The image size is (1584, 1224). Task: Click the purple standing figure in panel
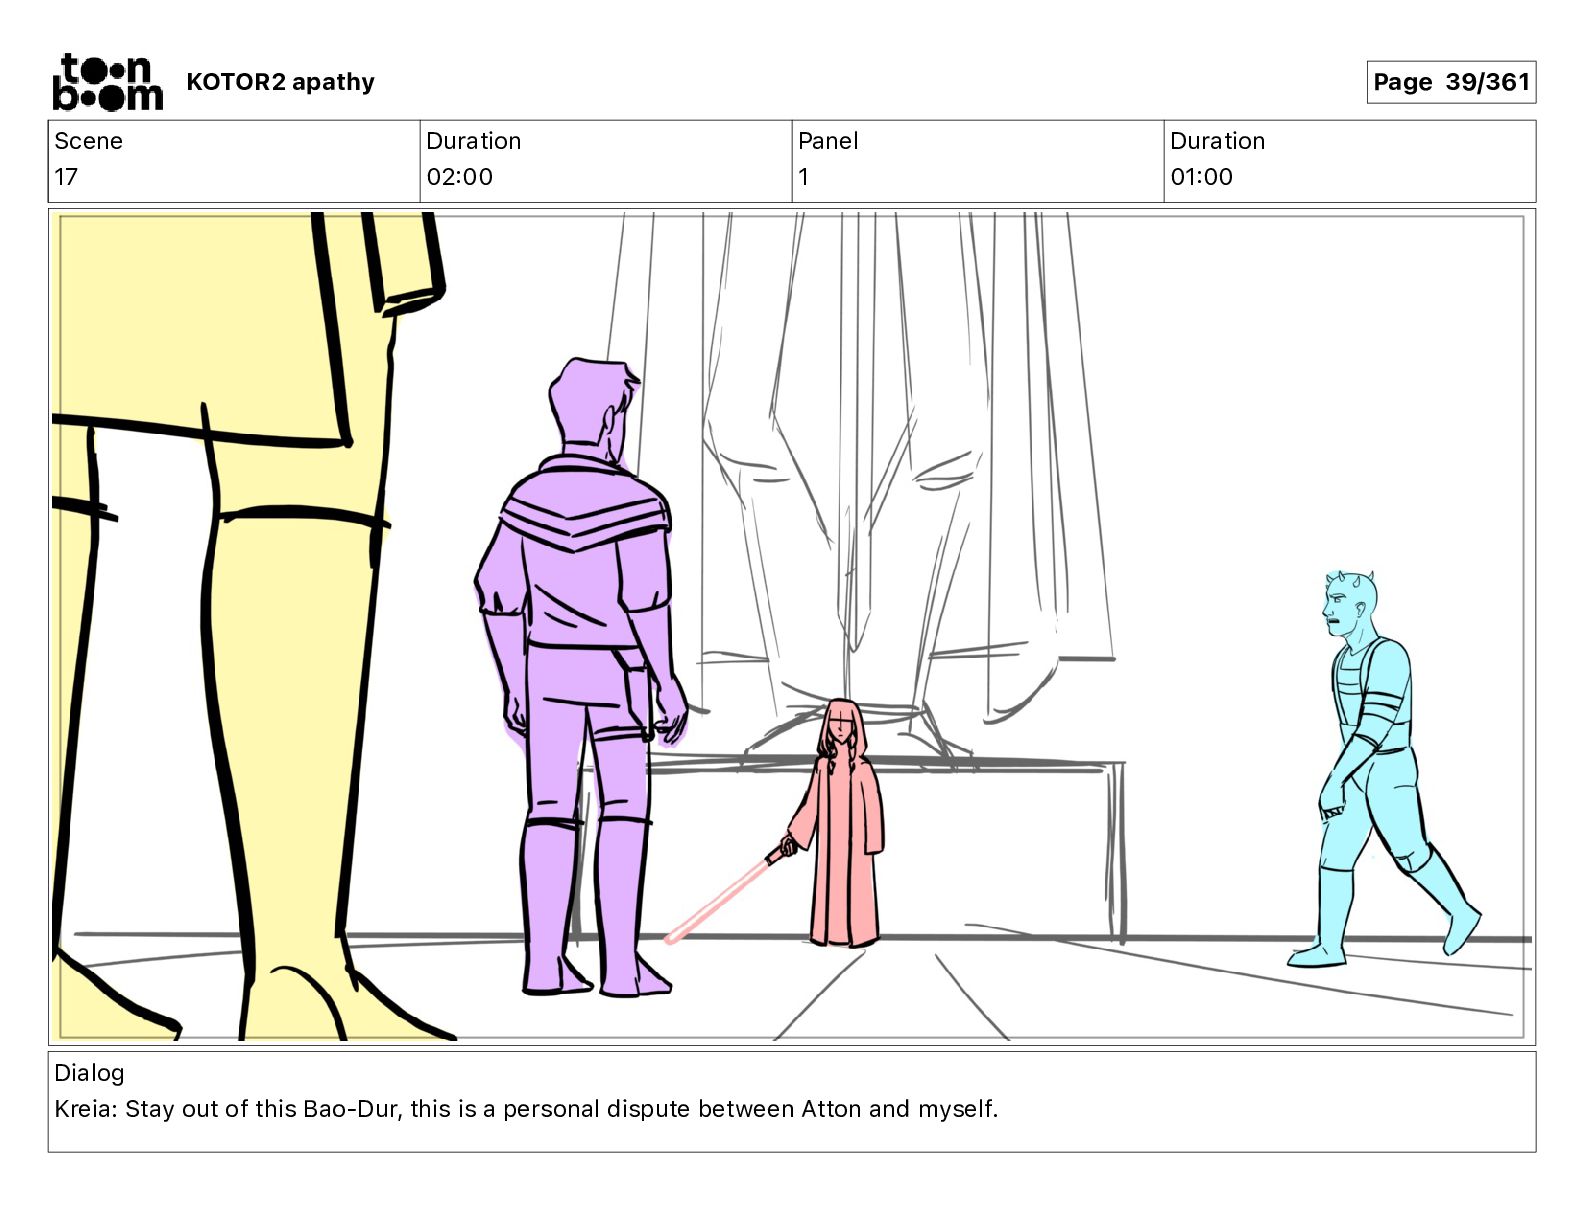580,677
